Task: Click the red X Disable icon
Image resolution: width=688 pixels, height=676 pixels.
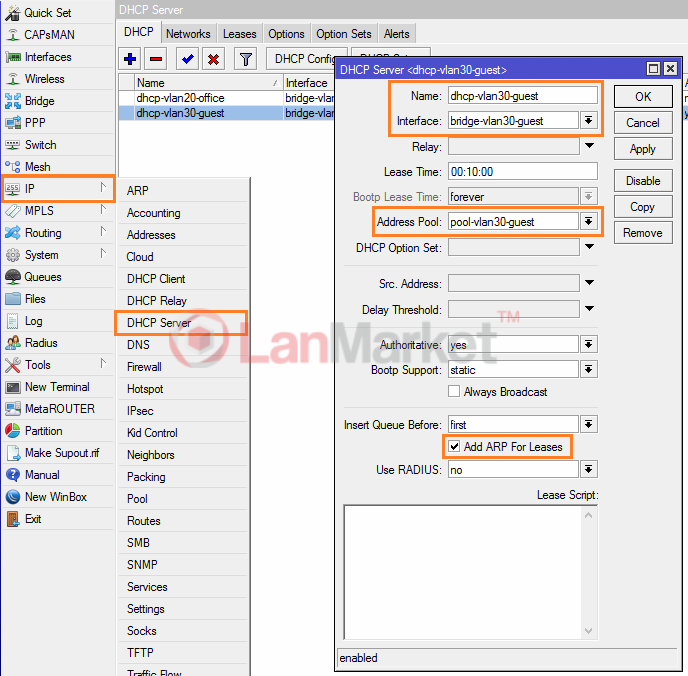Action: (x=213, y=59)
